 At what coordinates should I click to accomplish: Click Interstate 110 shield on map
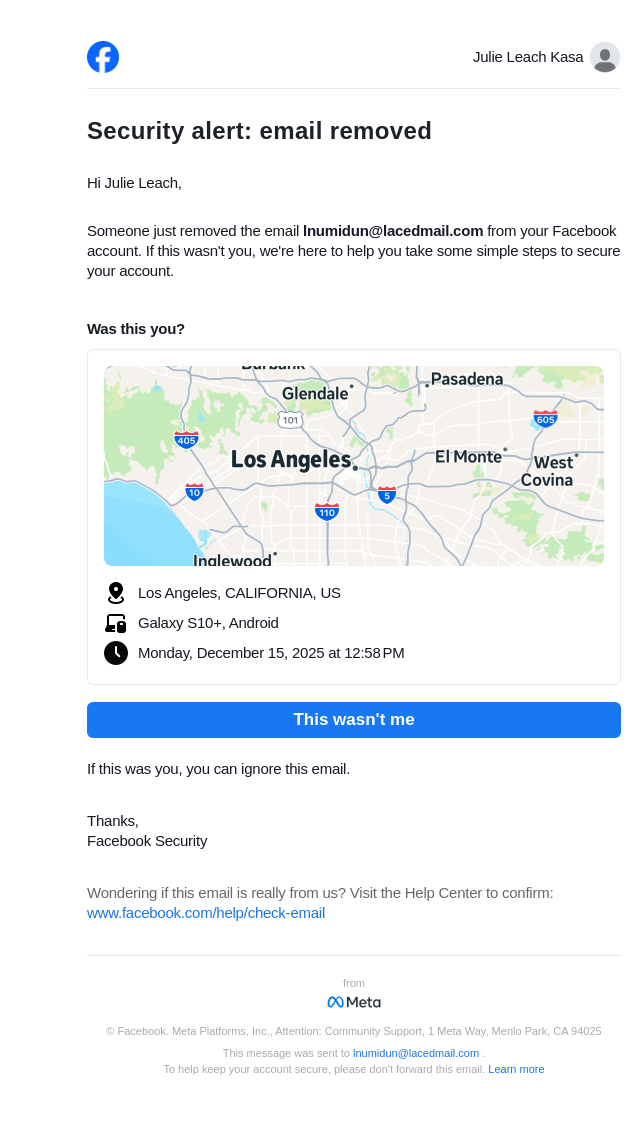327,512
